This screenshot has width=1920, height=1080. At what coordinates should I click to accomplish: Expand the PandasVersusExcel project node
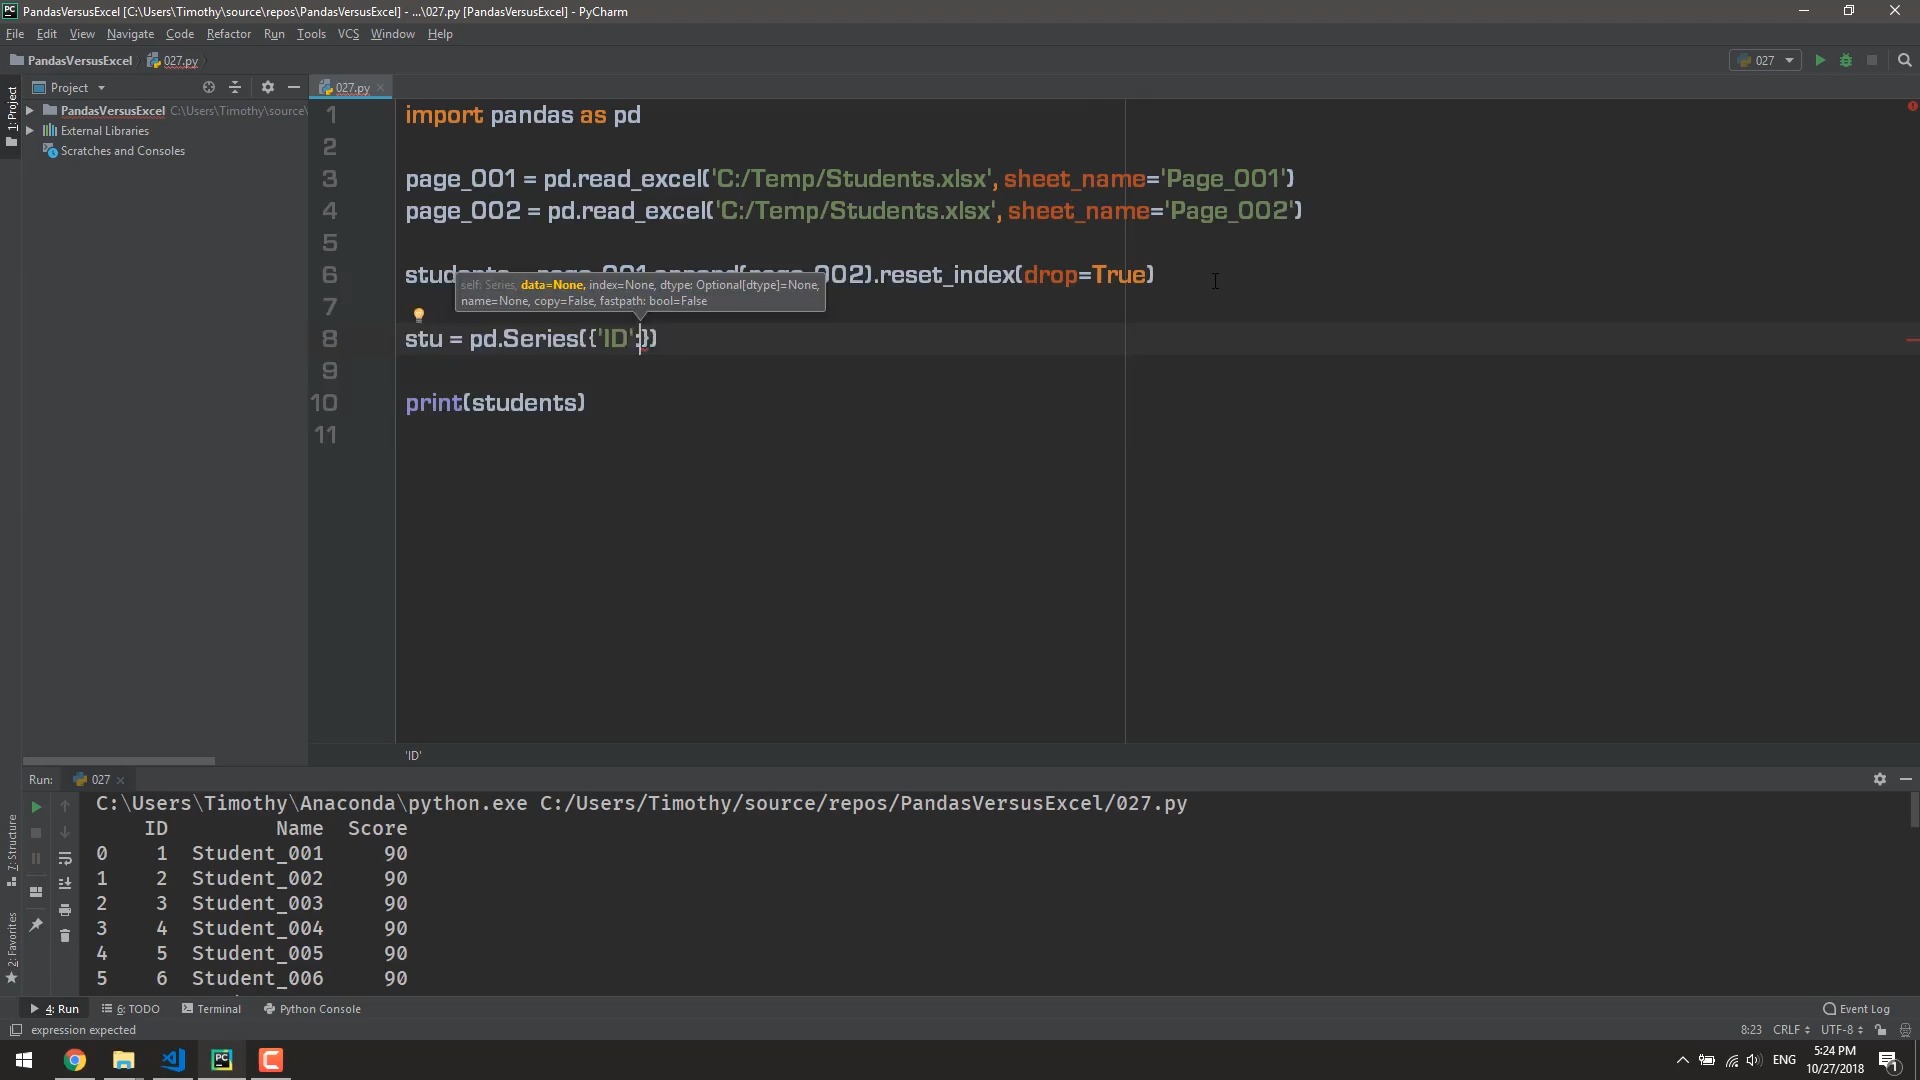pyautogui.click(x=30, y=110)
